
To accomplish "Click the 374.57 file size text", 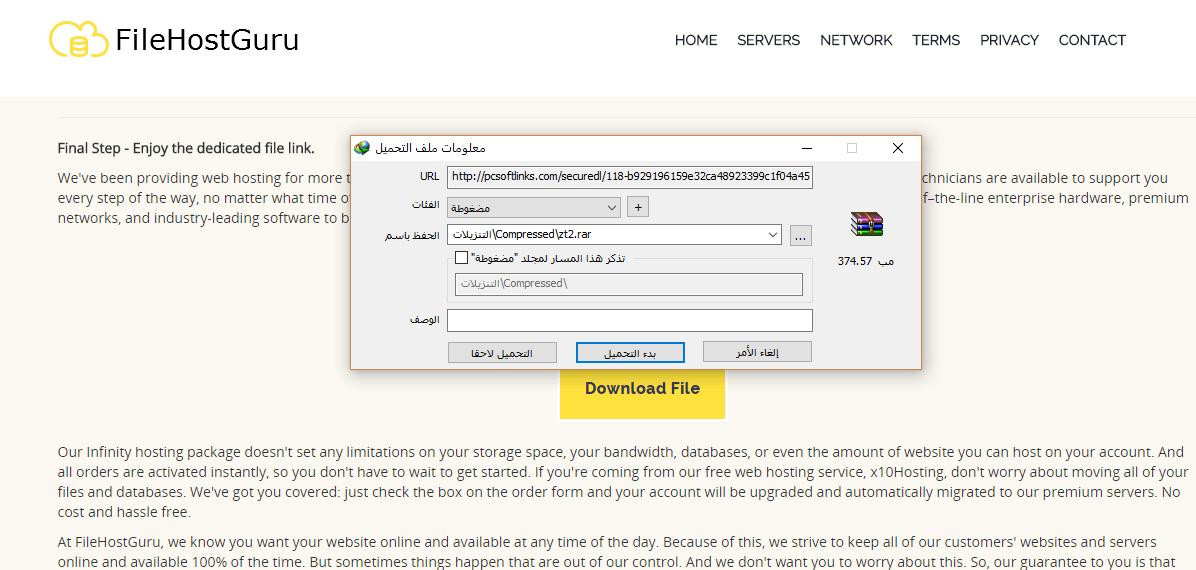I will point(854,262).
